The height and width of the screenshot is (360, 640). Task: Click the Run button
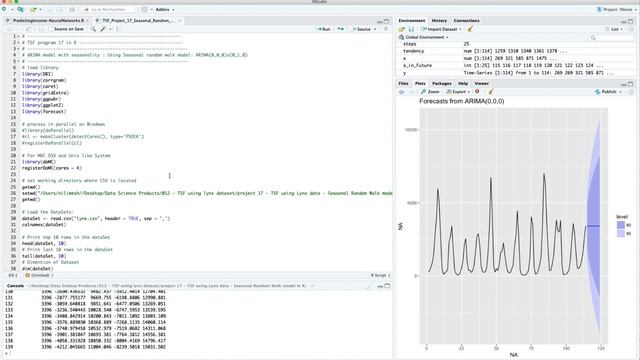324,29
